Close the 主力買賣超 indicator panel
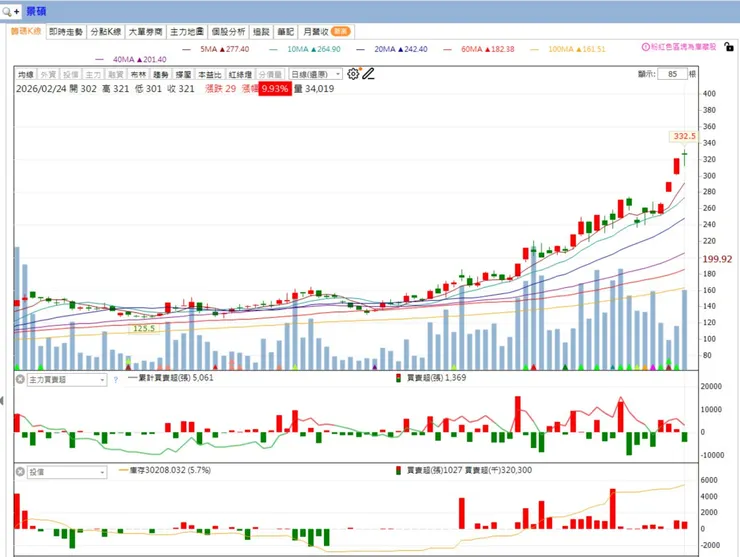The height and width of the screenshot is (557, 740). point(20,379)
